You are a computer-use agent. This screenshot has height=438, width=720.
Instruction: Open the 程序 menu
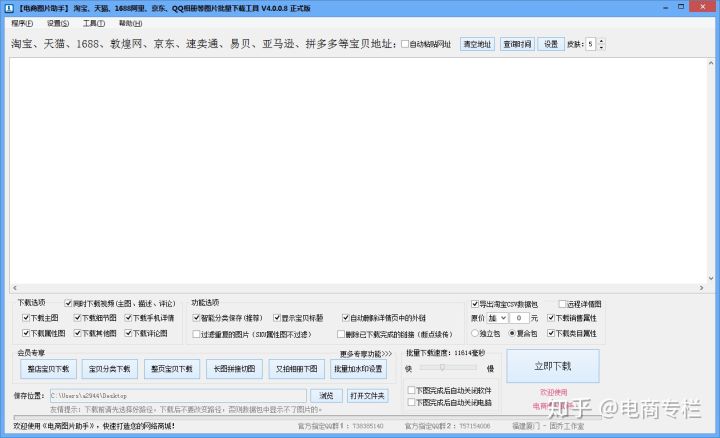(x=20, y=23)
